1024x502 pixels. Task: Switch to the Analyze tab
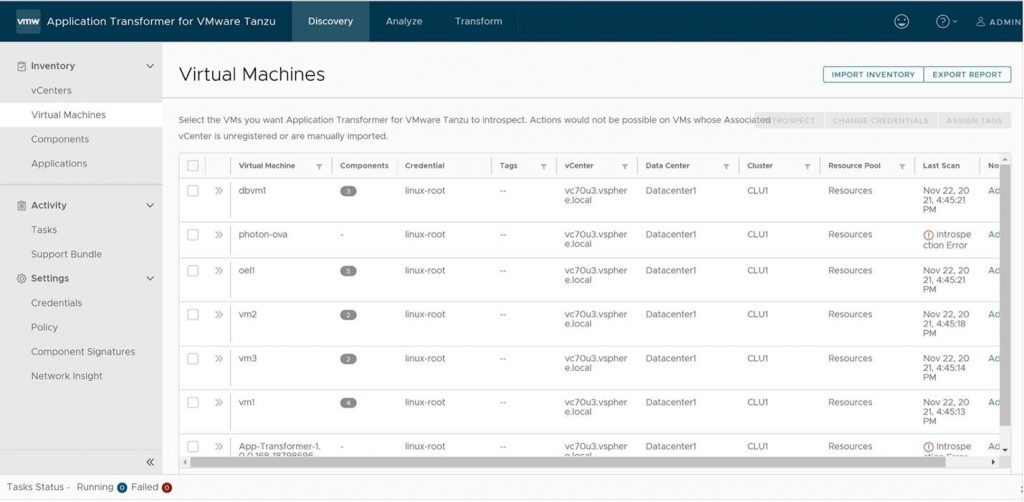tap(404, 21)
